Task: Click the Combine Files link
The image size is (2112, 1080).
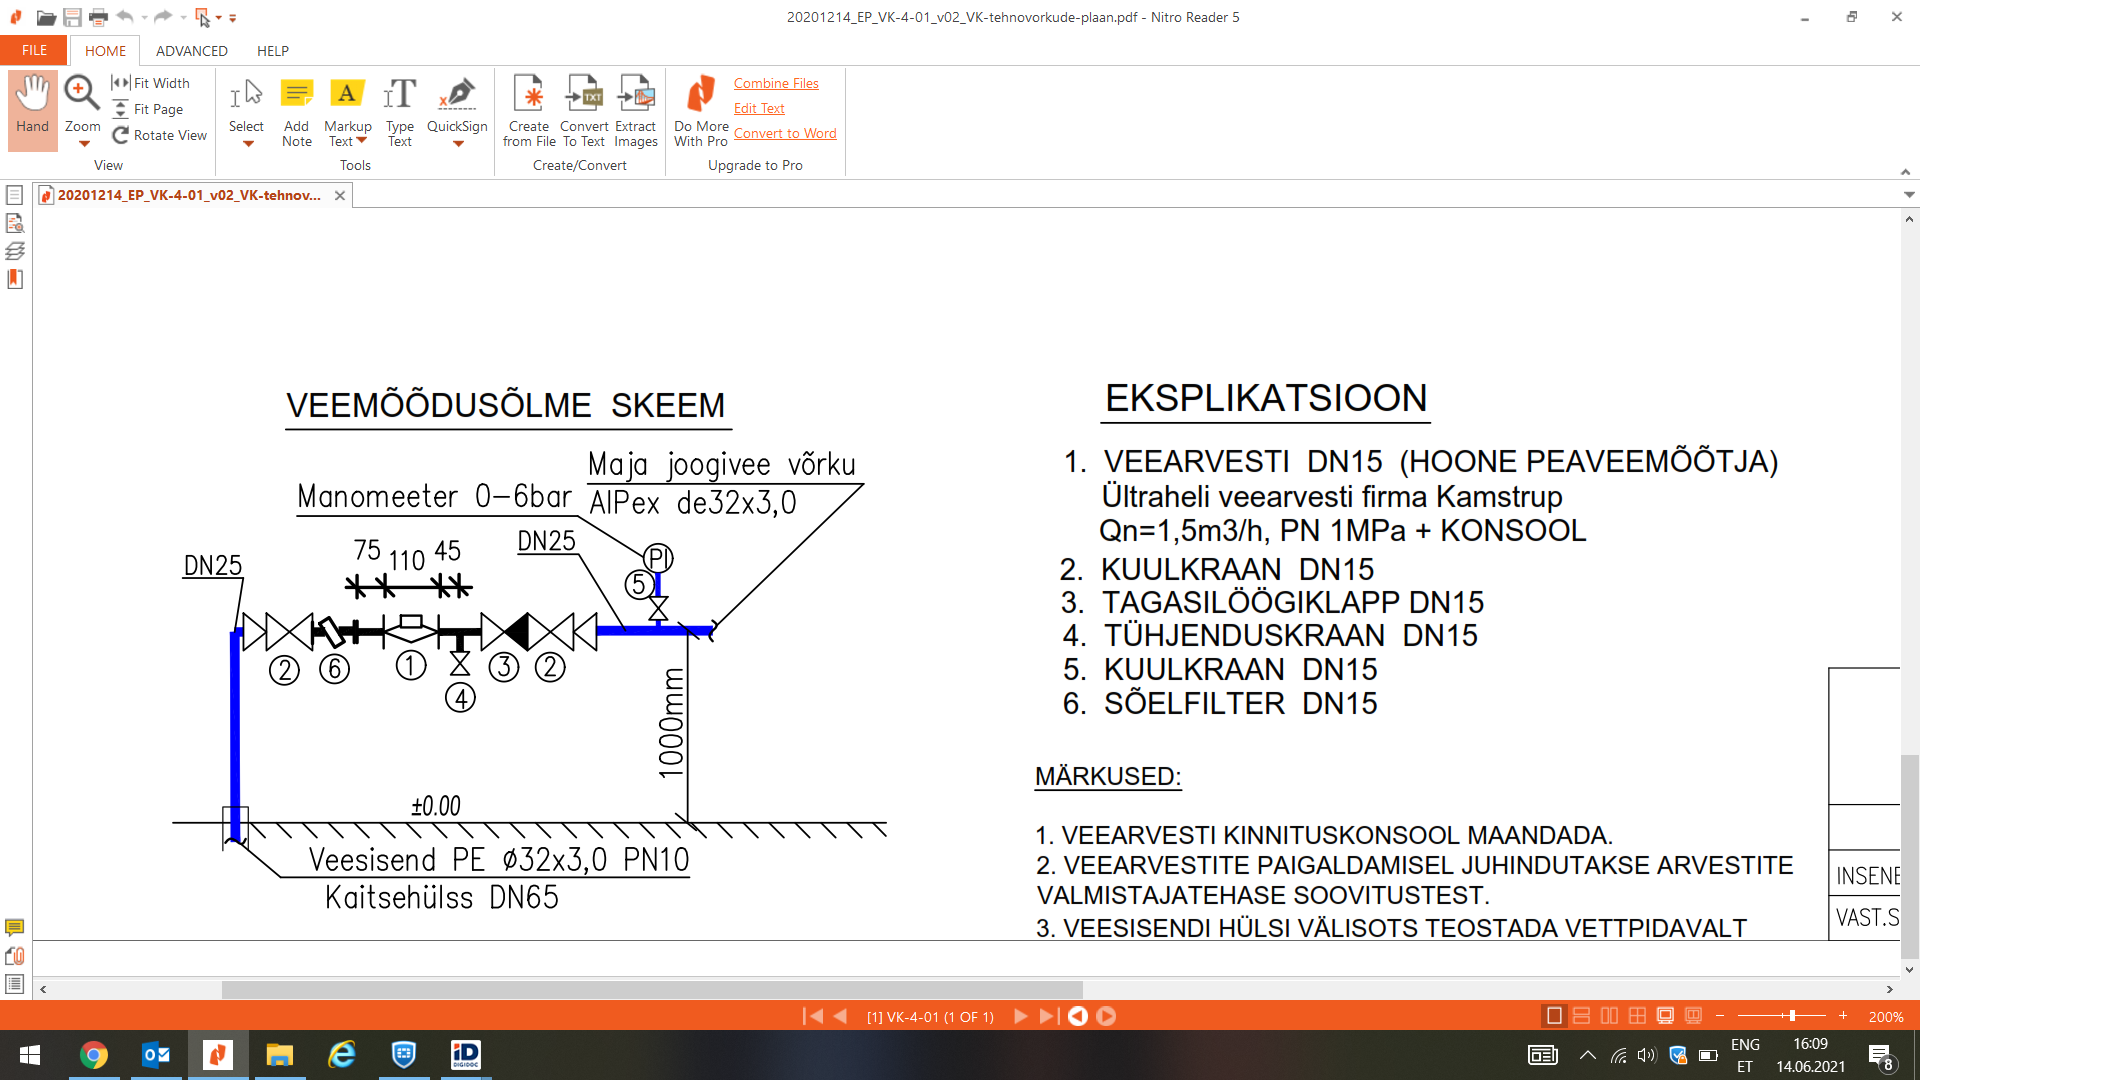Action: pyautogui.click(x=776, y=83)
